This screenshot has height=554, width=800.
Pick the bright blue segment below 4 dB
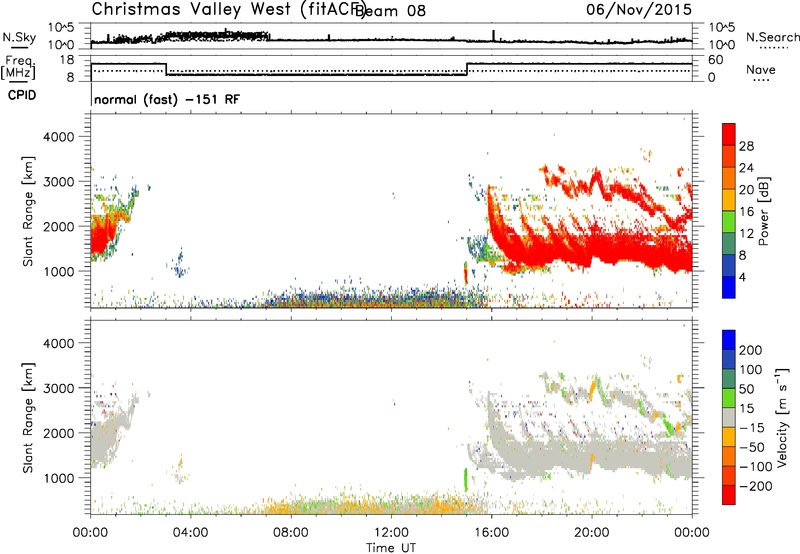[x=729, y=287]
